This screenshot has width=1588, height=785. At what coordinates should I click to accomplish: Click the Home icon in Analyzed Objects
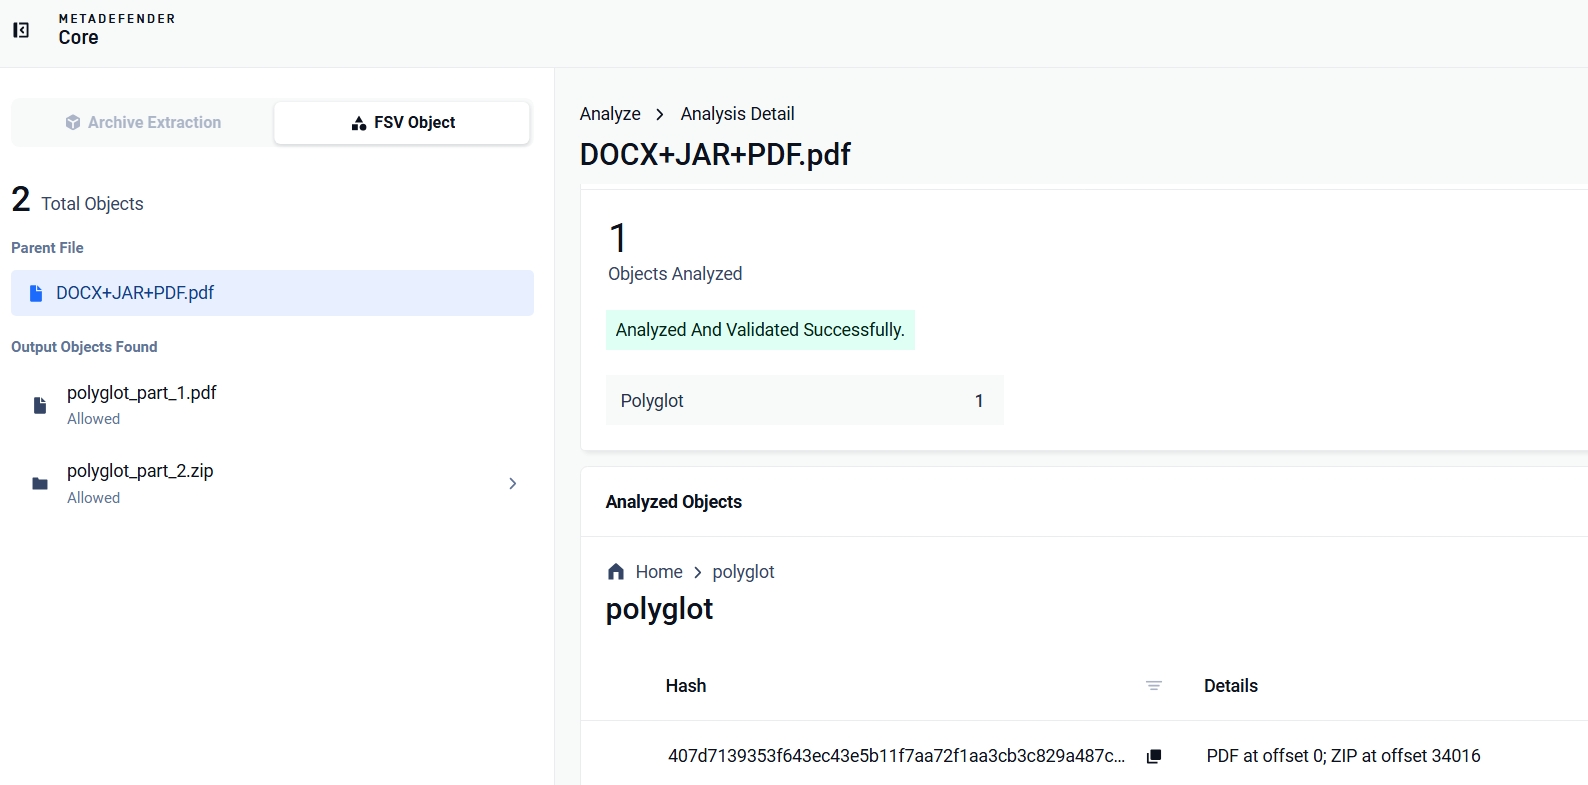616,572
